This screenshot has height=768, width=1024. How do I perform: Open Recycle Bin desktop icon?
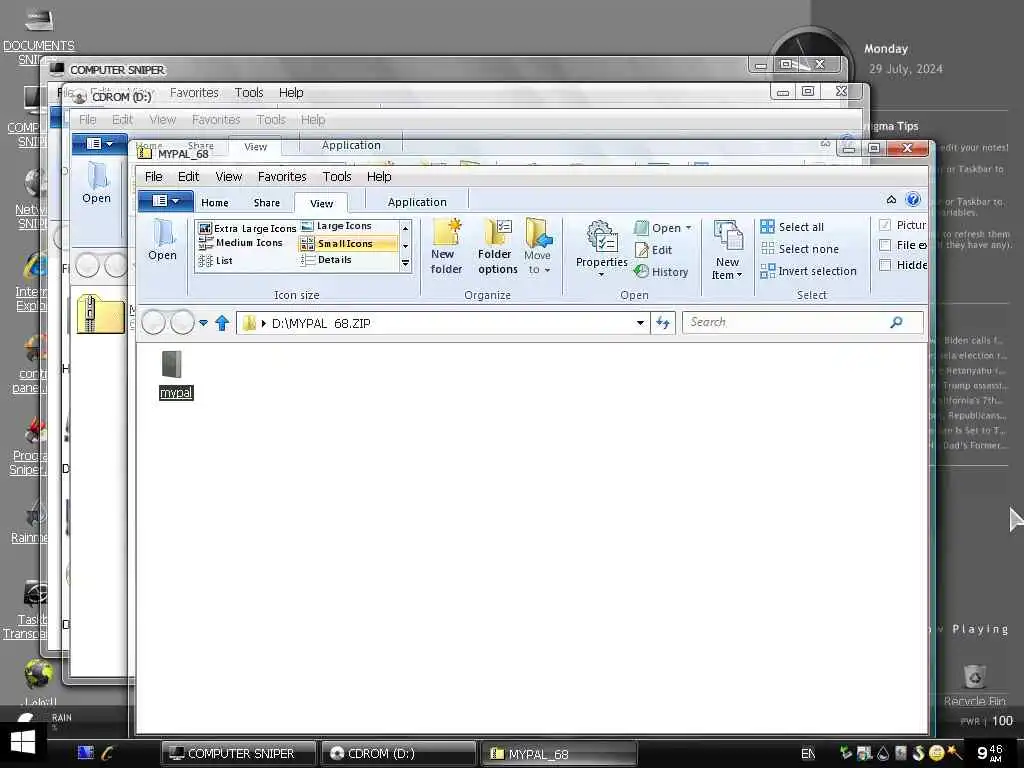tap(974, 685)
